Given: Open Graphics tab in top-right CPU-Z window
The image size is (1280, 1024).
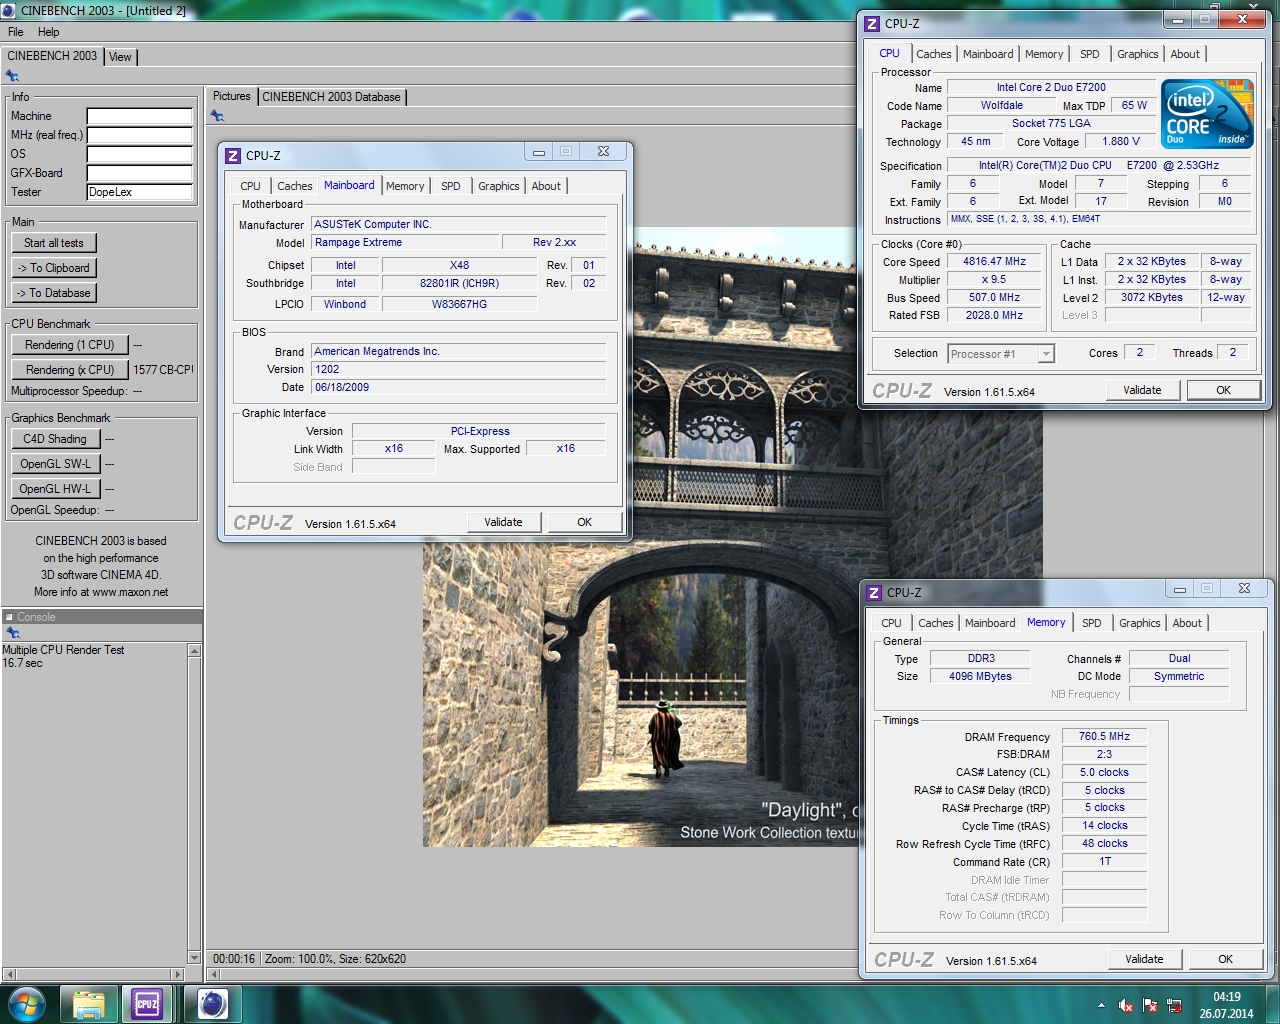Looking at the screenshot, I should tap(1138, 54).
